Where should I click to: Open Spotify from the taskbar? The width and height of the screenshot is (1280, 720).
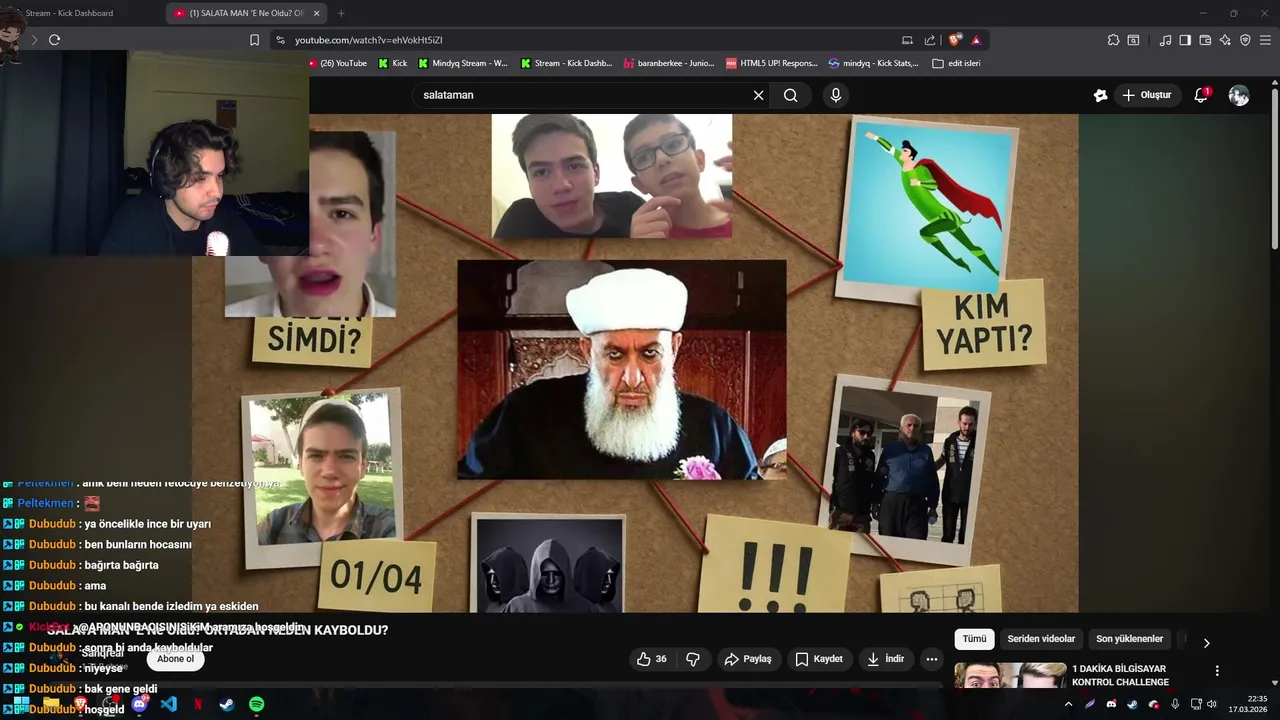coord(256,705)
